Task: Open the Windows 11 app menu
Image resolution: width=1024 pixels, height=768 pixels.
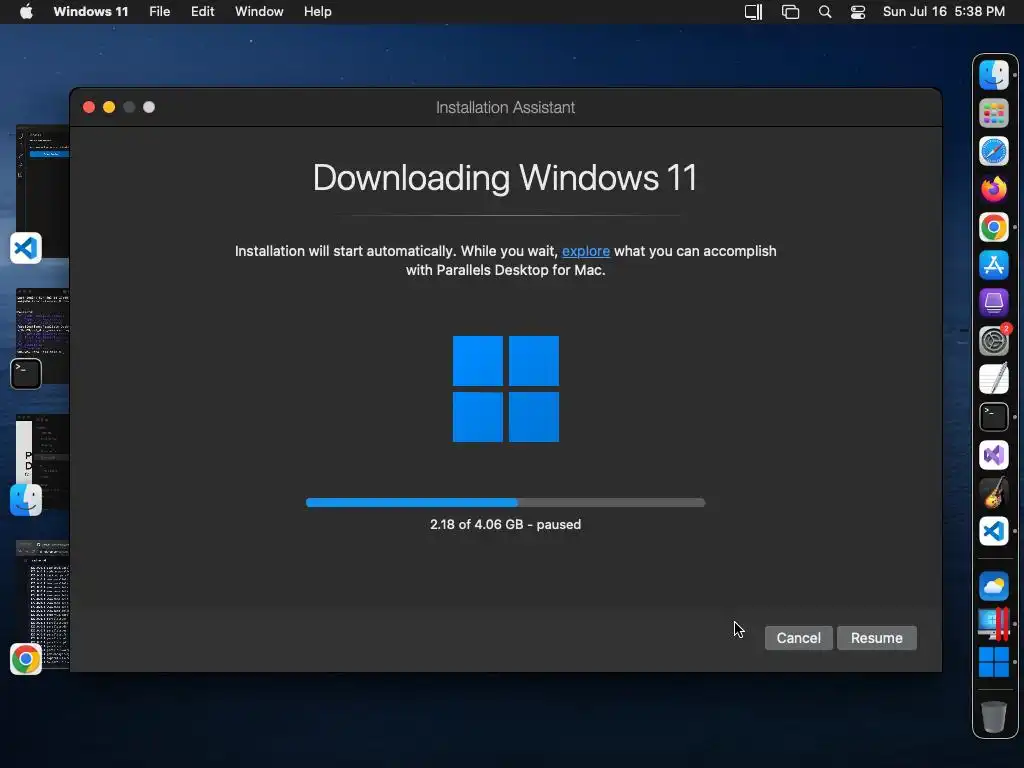Action: pos(91,12)
